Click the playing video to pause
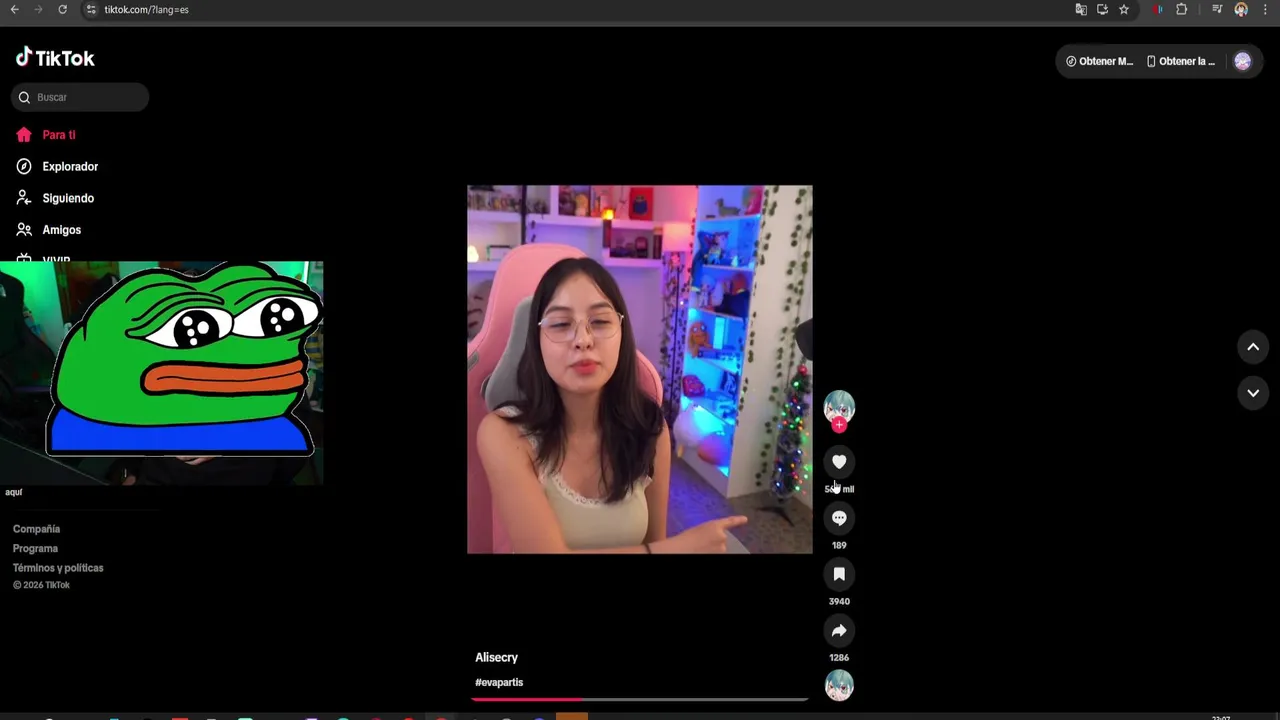The image size is (1280, 720). click(640, 369)
